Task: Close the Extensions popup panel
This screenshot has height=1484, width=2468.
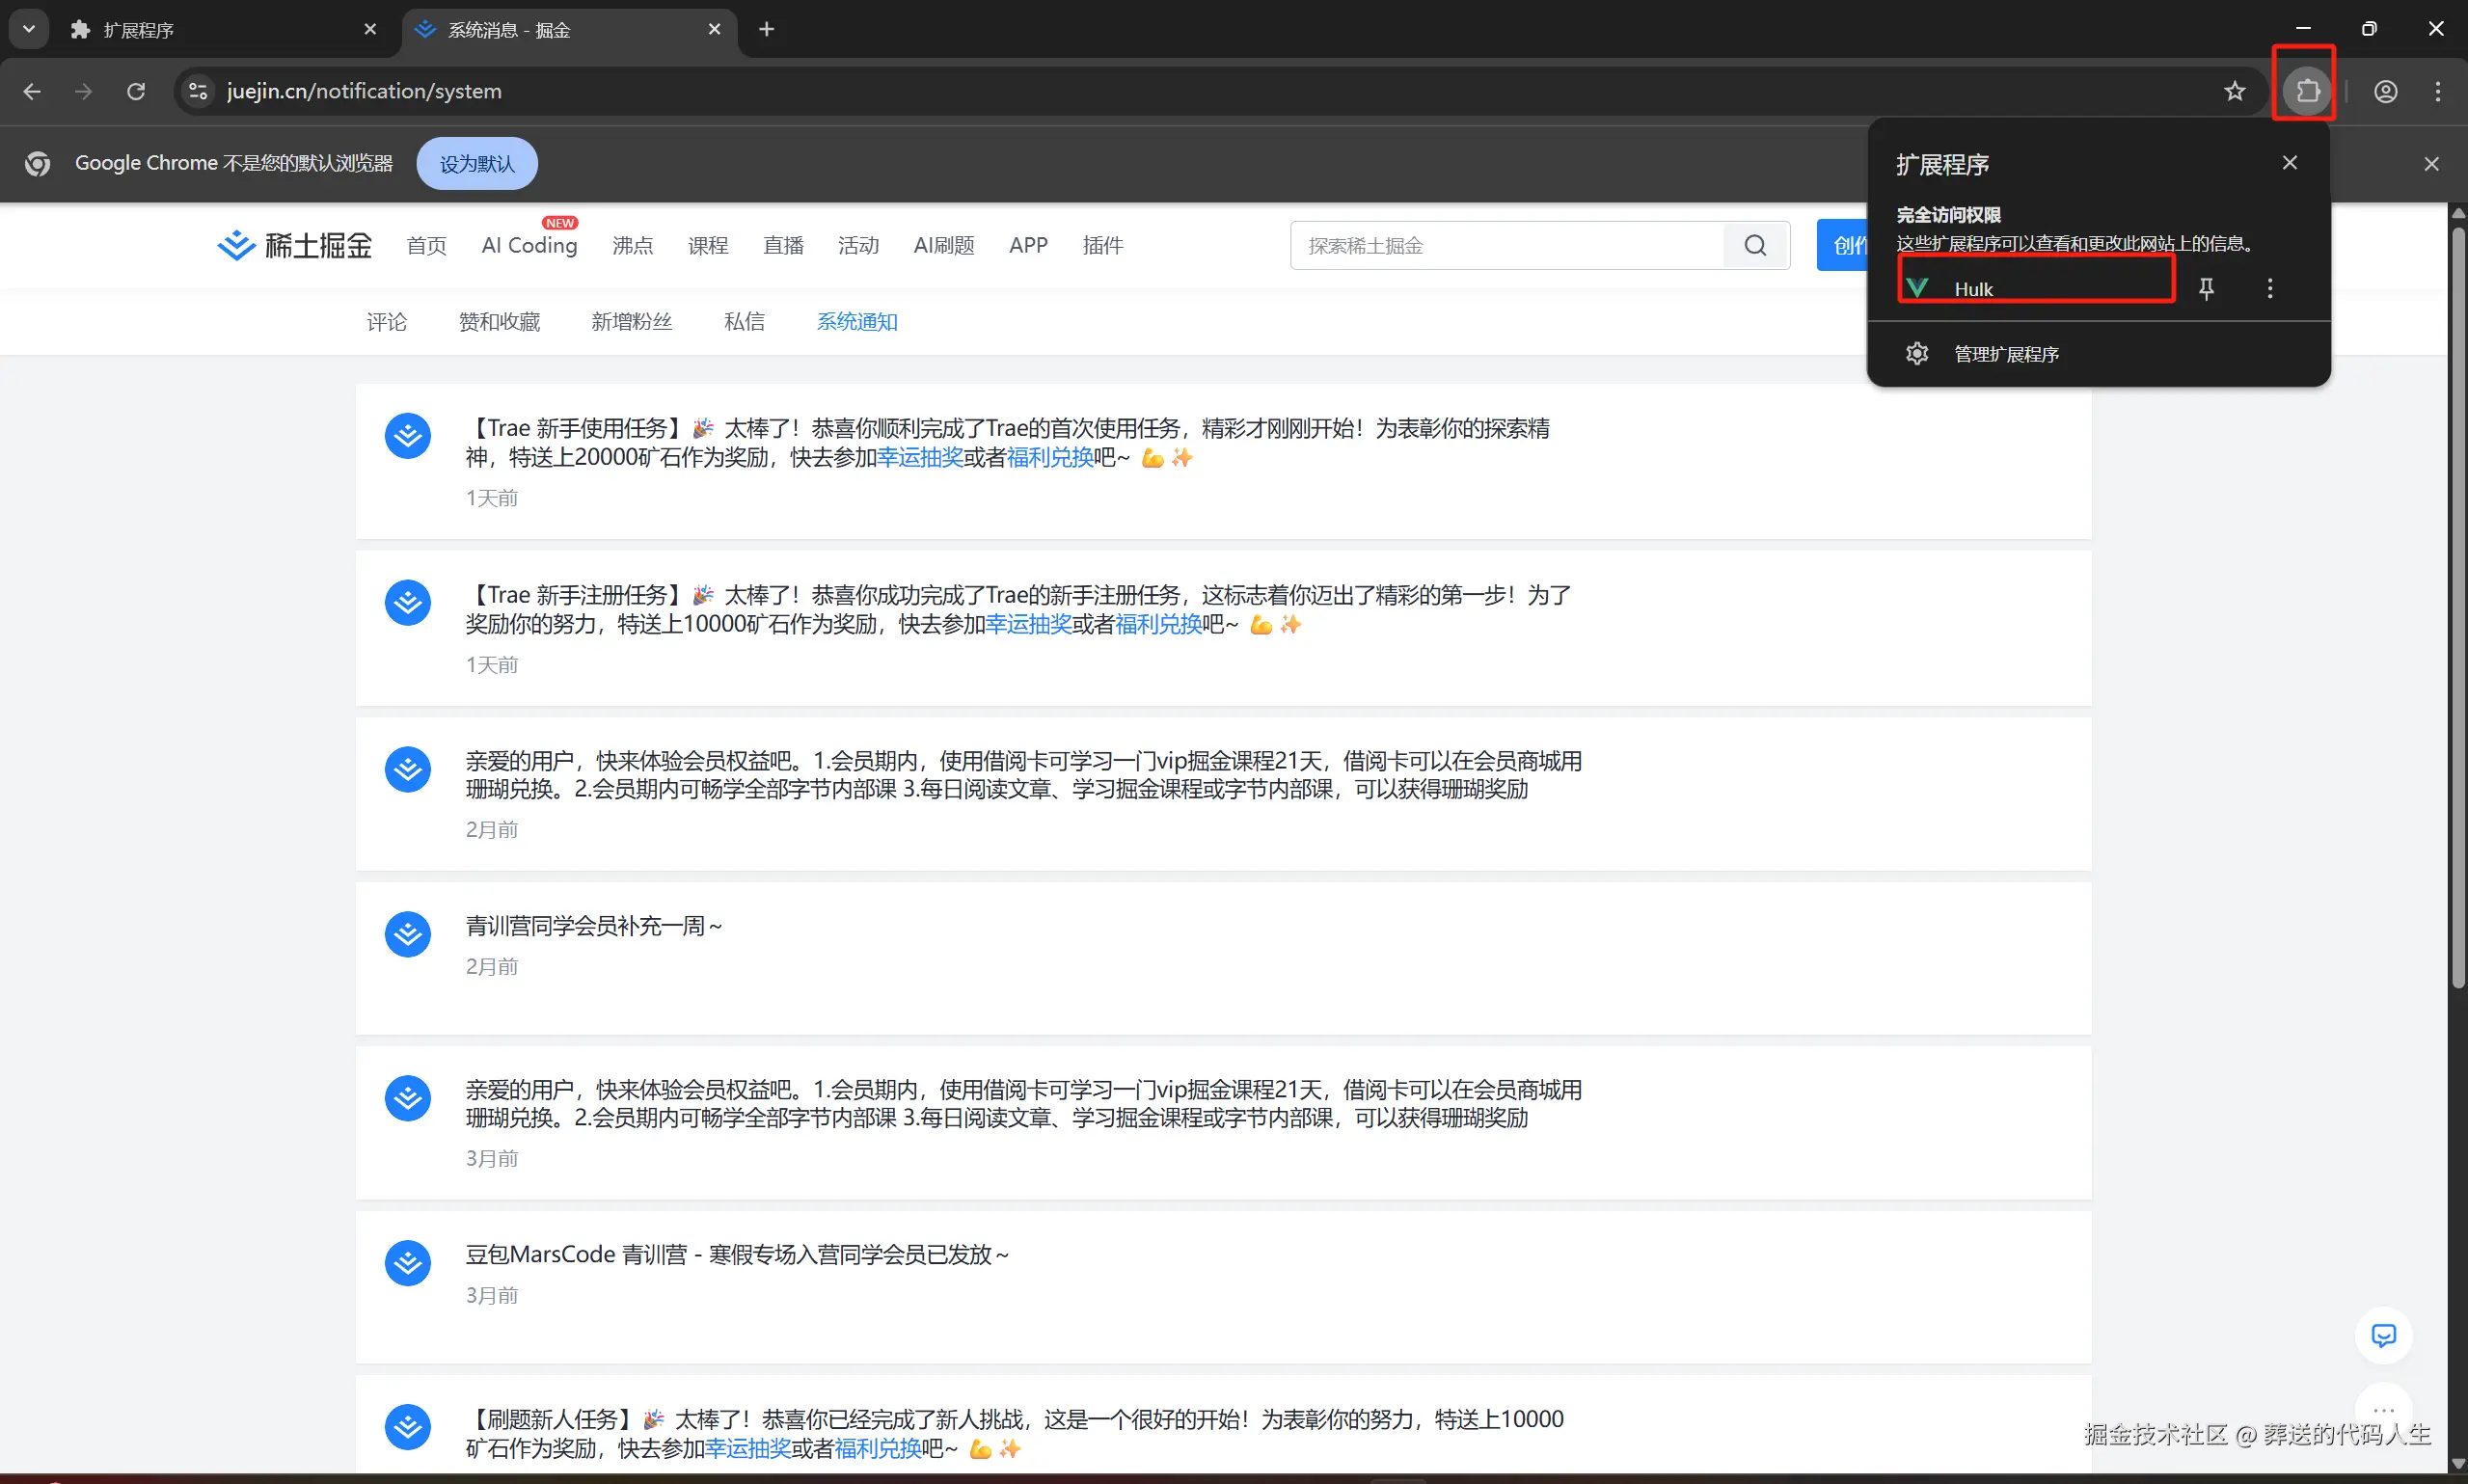Action: pos(2289,163)
